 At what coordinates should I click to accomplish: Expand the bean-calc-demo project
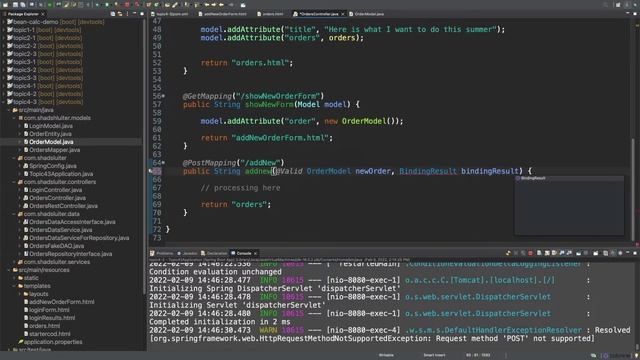(4, 22)
